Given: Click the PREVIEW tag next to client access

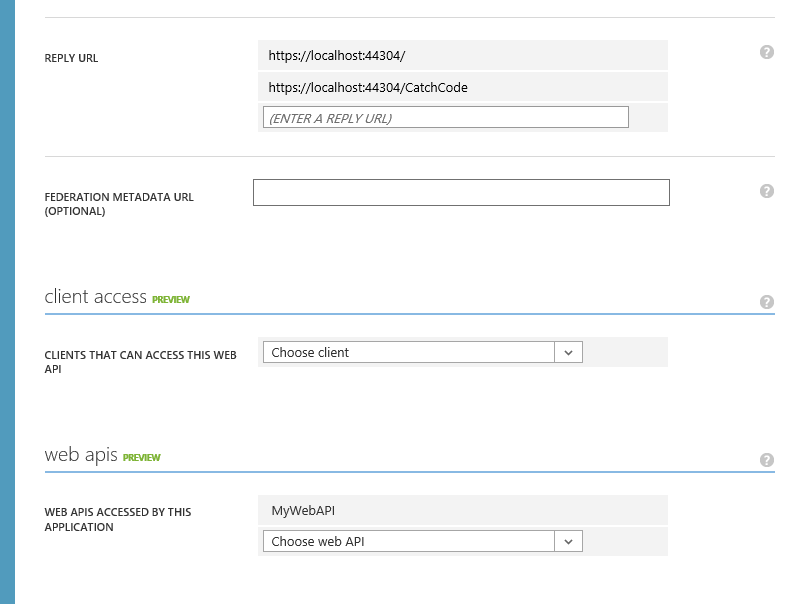Looking at the screenshot, I should click(x=171, y=300).
